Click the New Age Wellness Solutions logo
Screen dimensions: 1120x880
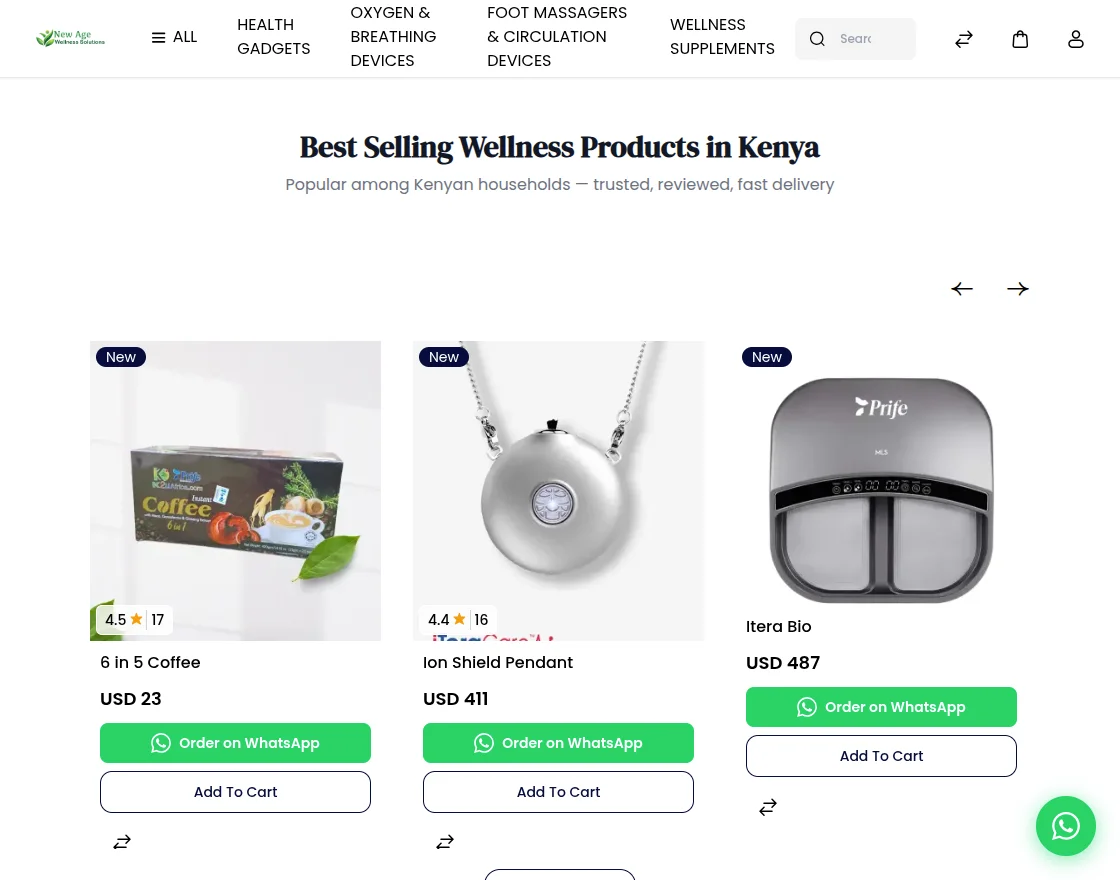tap(70, 38)
